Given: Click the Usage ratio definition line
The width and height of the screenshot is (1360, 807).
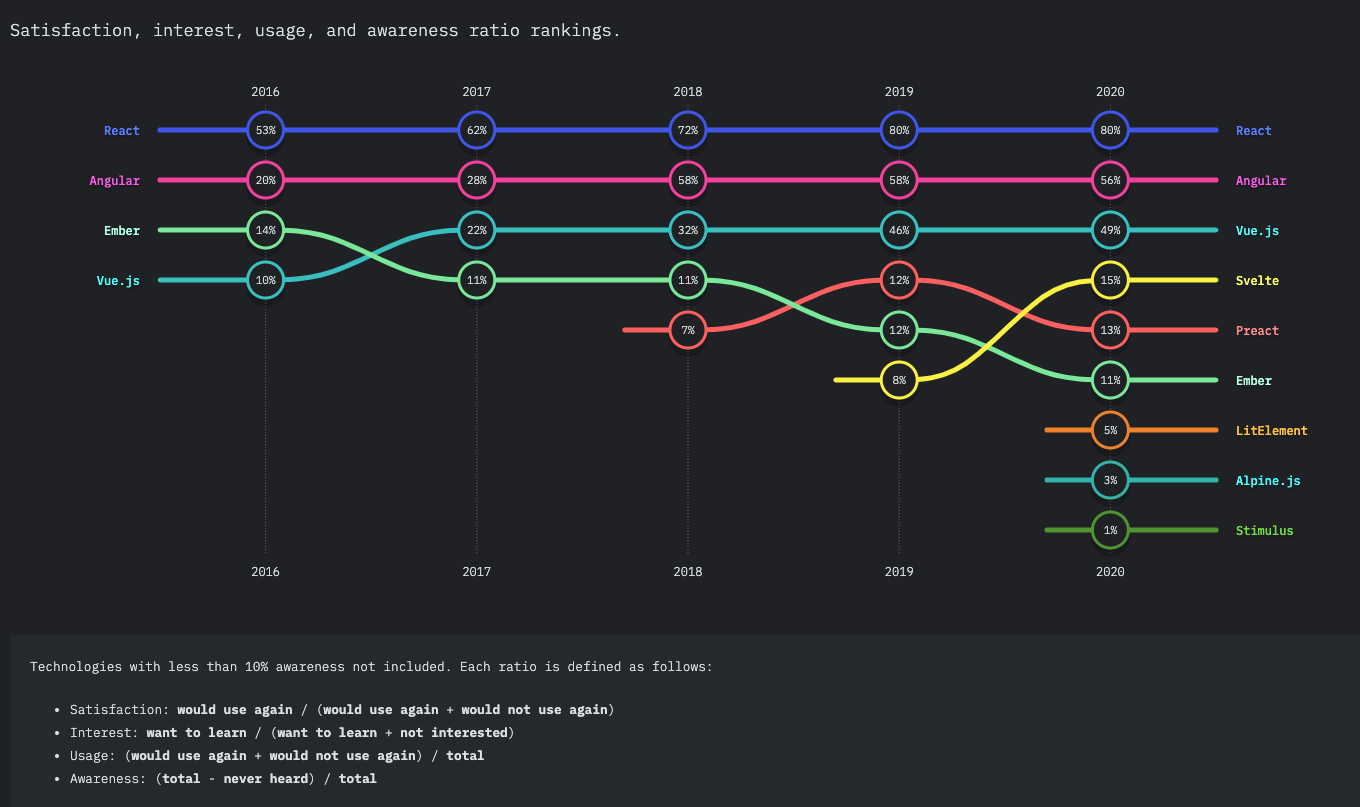Looking at the screenshot, I should click(x=277, y=756).
